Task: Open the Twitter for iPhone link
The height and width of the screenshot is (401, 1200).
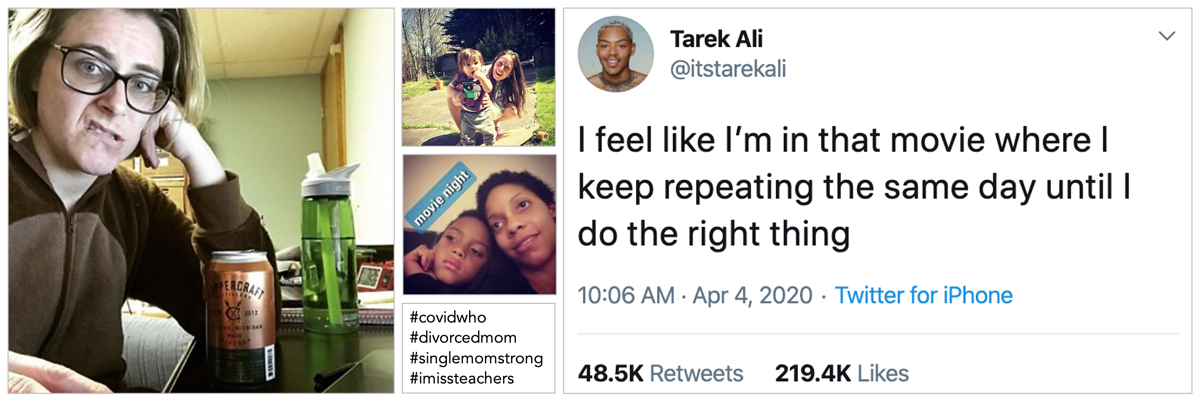Action: click(923, 296)
